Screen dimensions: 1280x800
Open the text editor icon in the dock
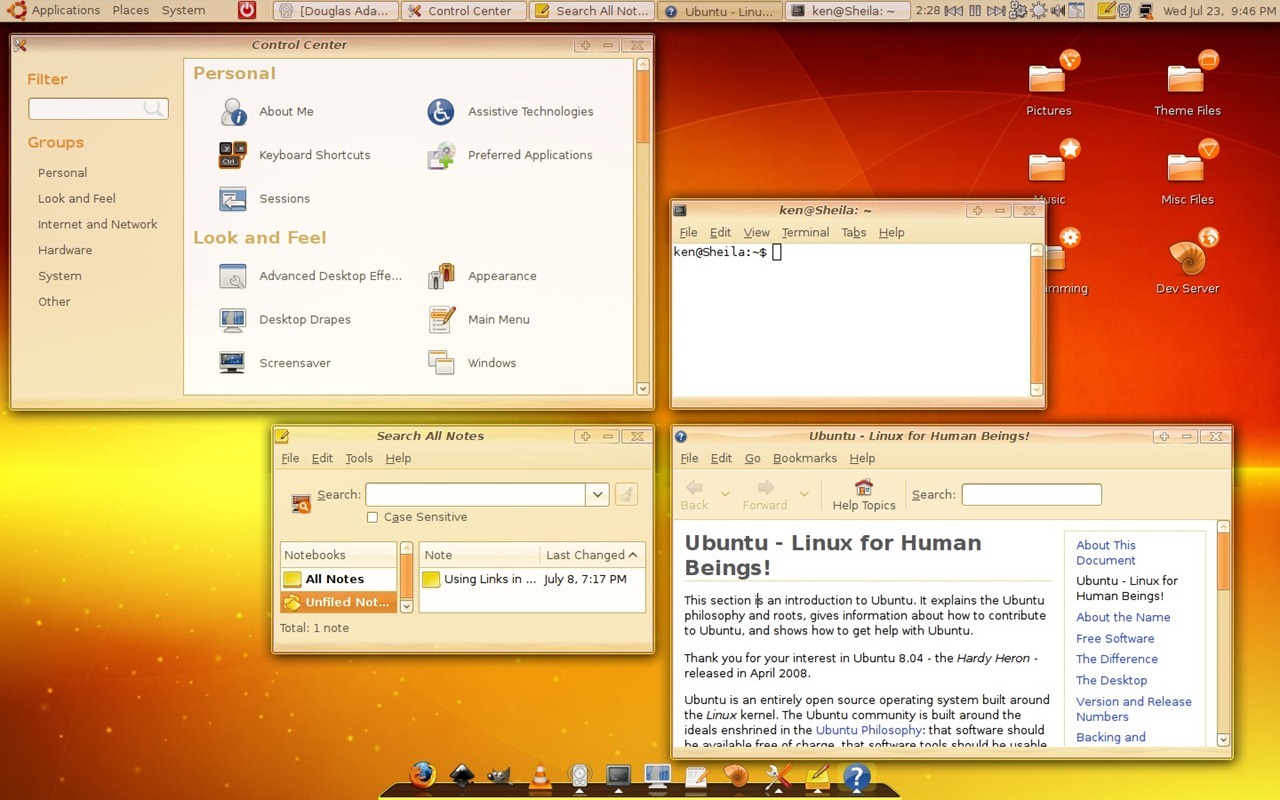(x=697, y=776)
